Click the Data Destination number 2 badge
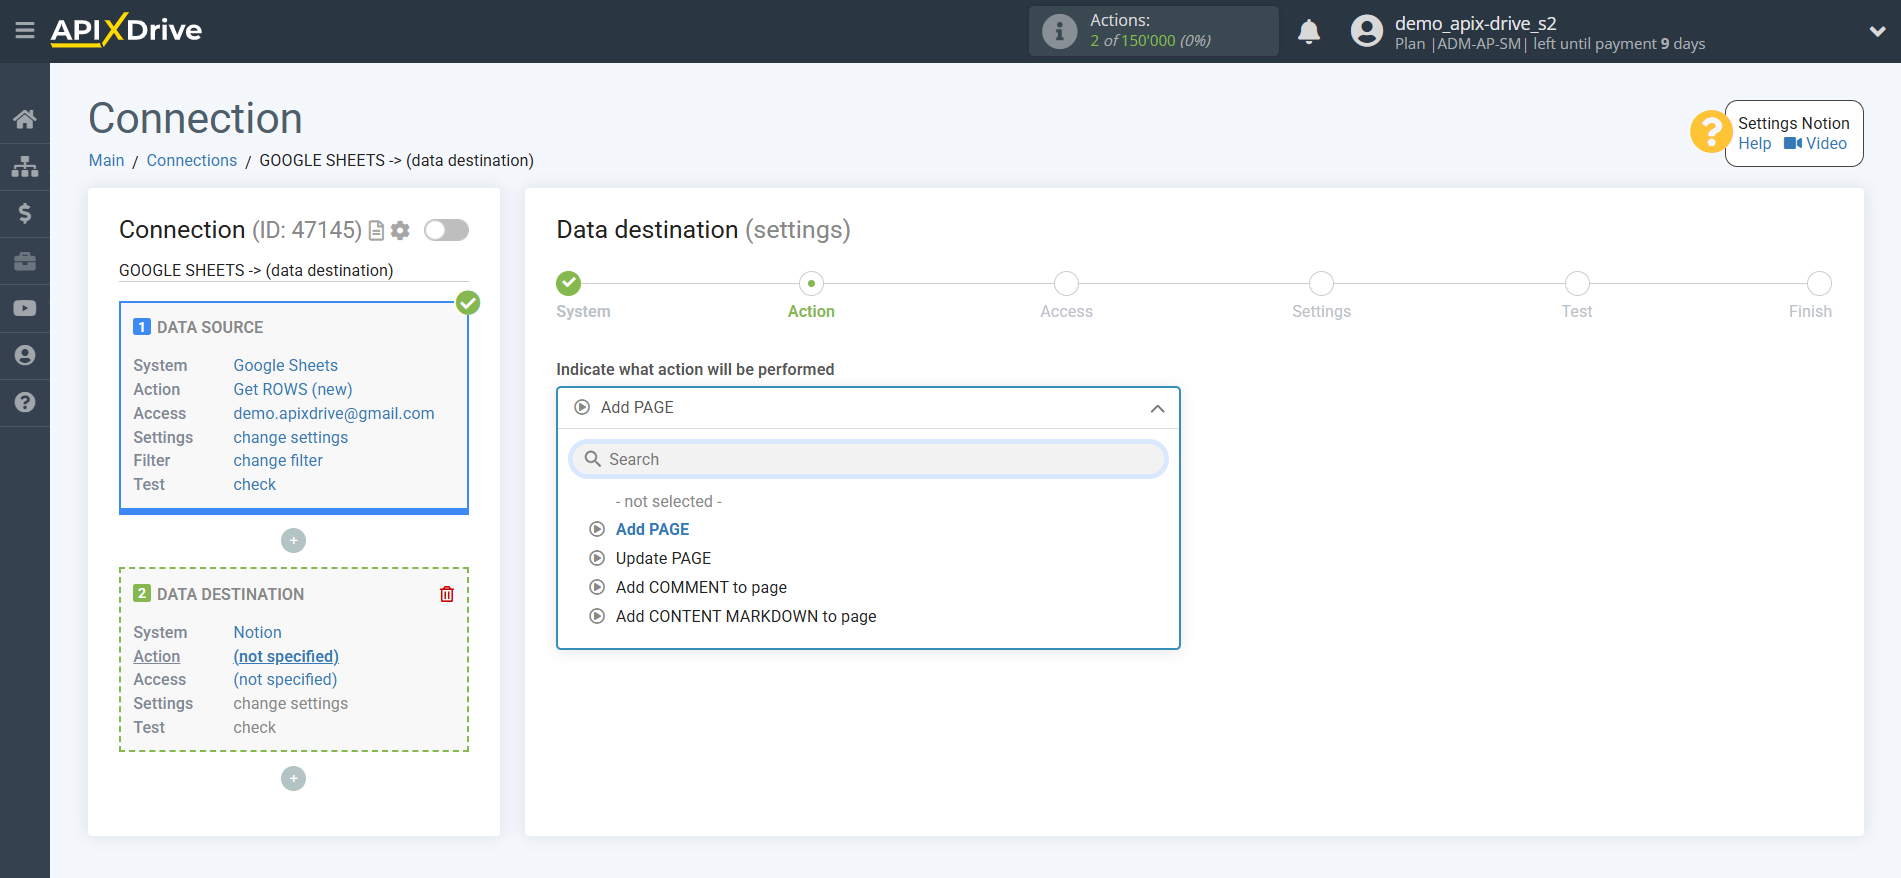Image resolution: width=1901 pixels, height=878 pixels. (x=142, y=594)
